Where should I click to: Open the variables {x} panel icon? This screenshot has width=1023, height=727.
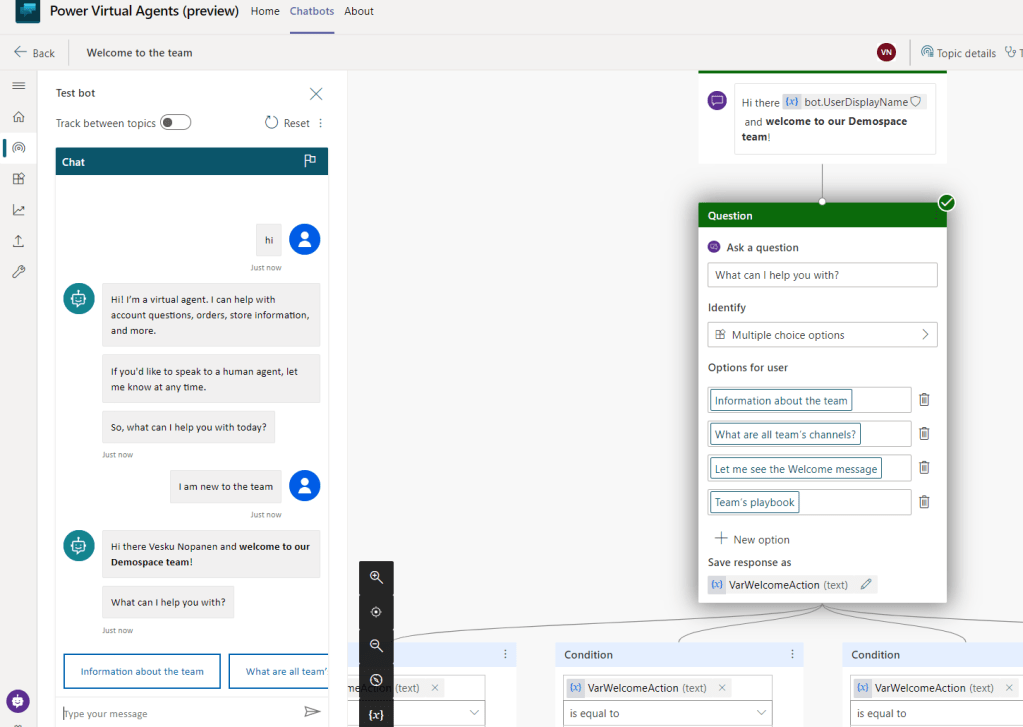[376, 714]
